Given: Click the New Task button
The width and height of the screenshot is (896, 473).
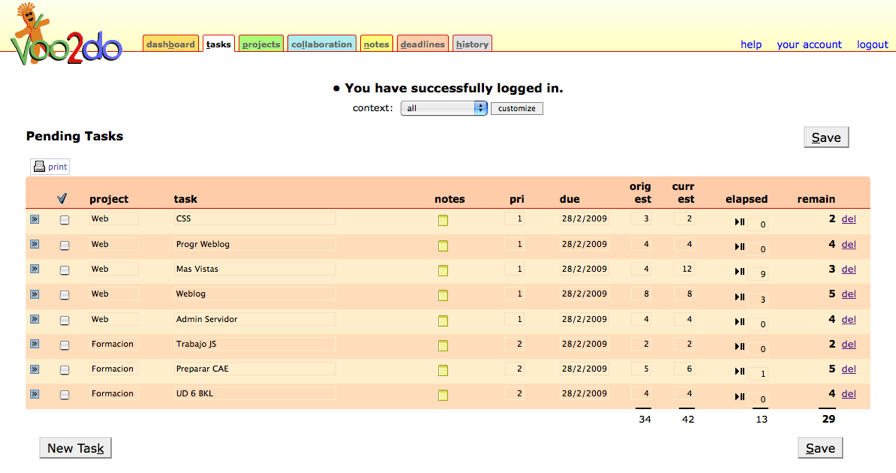Looking at the screenshot, I should click(x=75, y=448).
